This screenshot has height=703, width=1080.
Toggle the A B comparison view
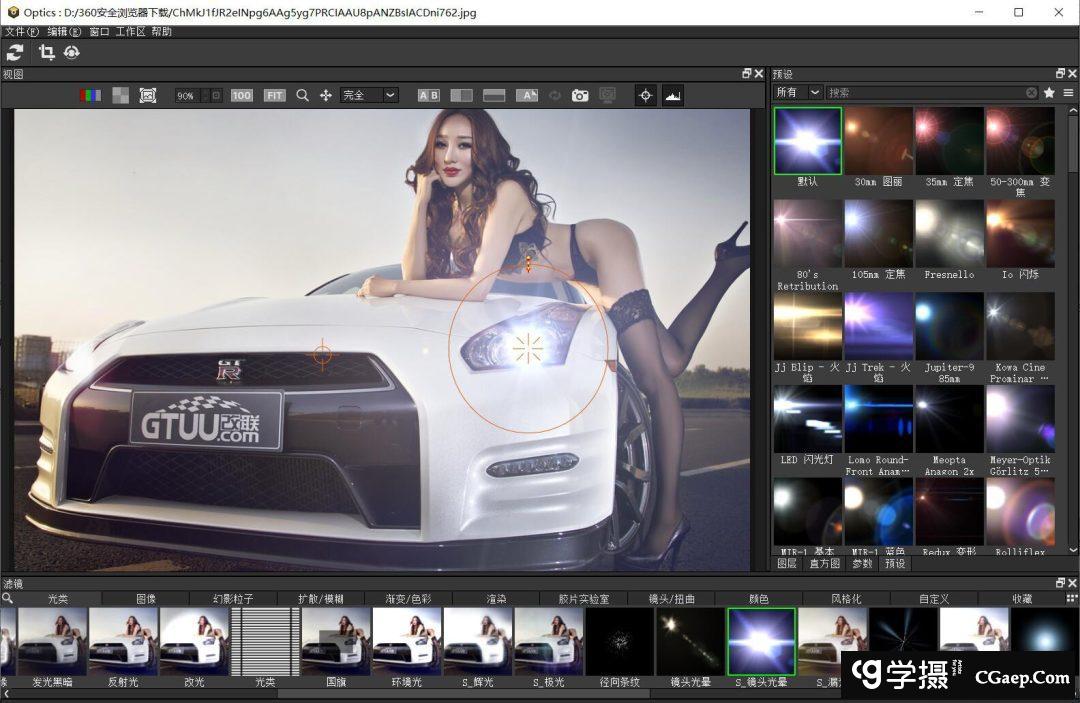(x=428, y=95)
